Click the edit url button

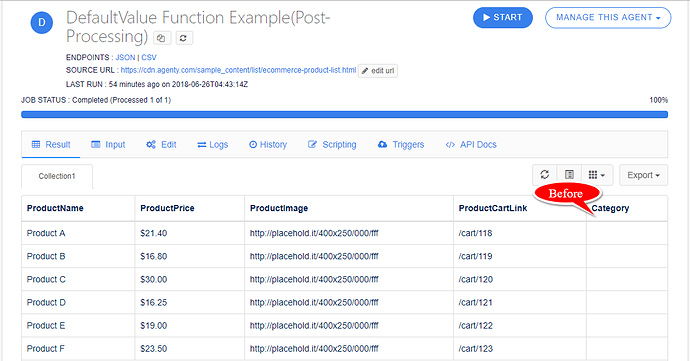pos(378,70)
